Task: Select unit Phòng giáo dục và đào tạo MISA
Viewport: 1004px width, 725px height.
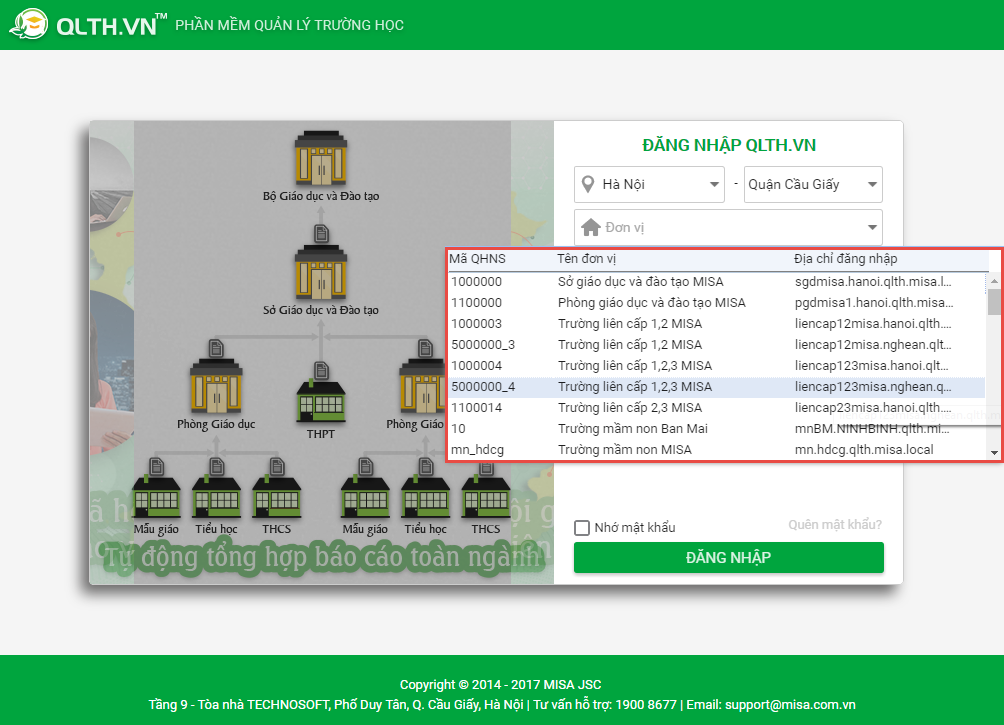Action: [x=717, y=303]
